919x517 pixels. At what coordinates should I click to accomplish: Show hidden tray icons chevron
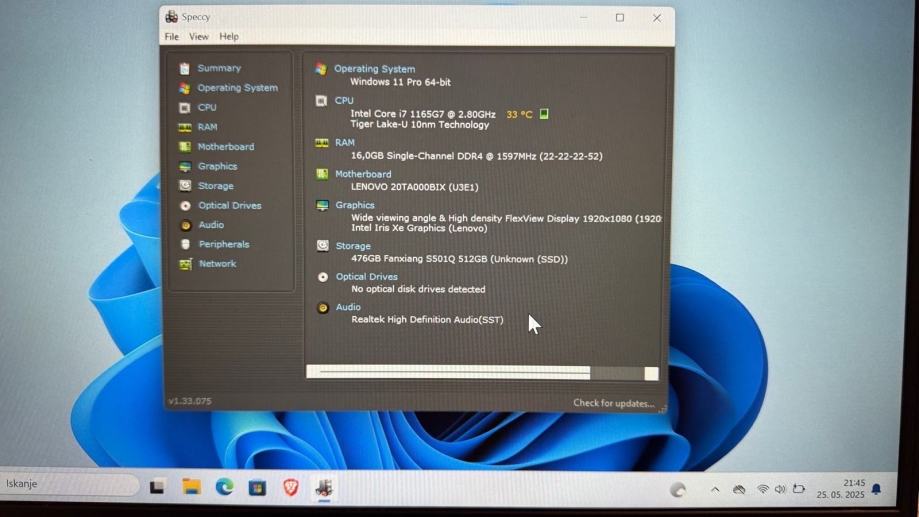[x=715, y=489]
